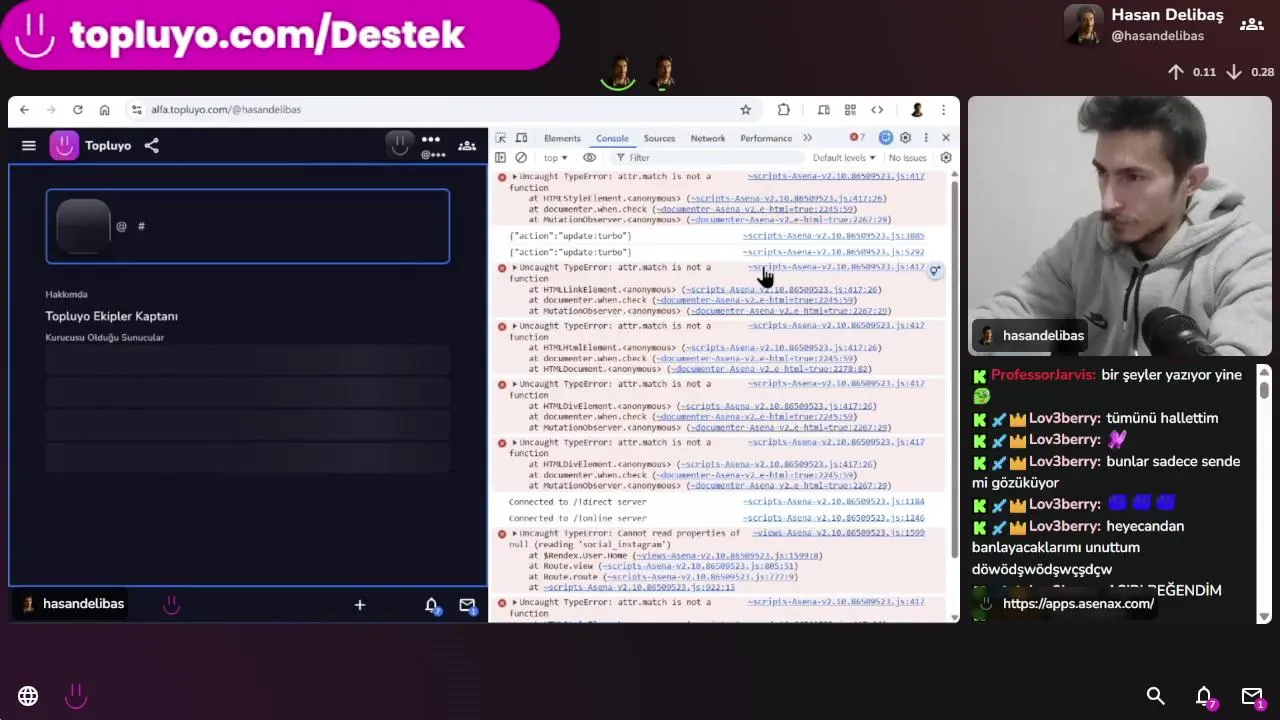This screenshot has width=1280, height=720.
Task: Show more DevTools tabs with the double chevron
Action: 808,138
